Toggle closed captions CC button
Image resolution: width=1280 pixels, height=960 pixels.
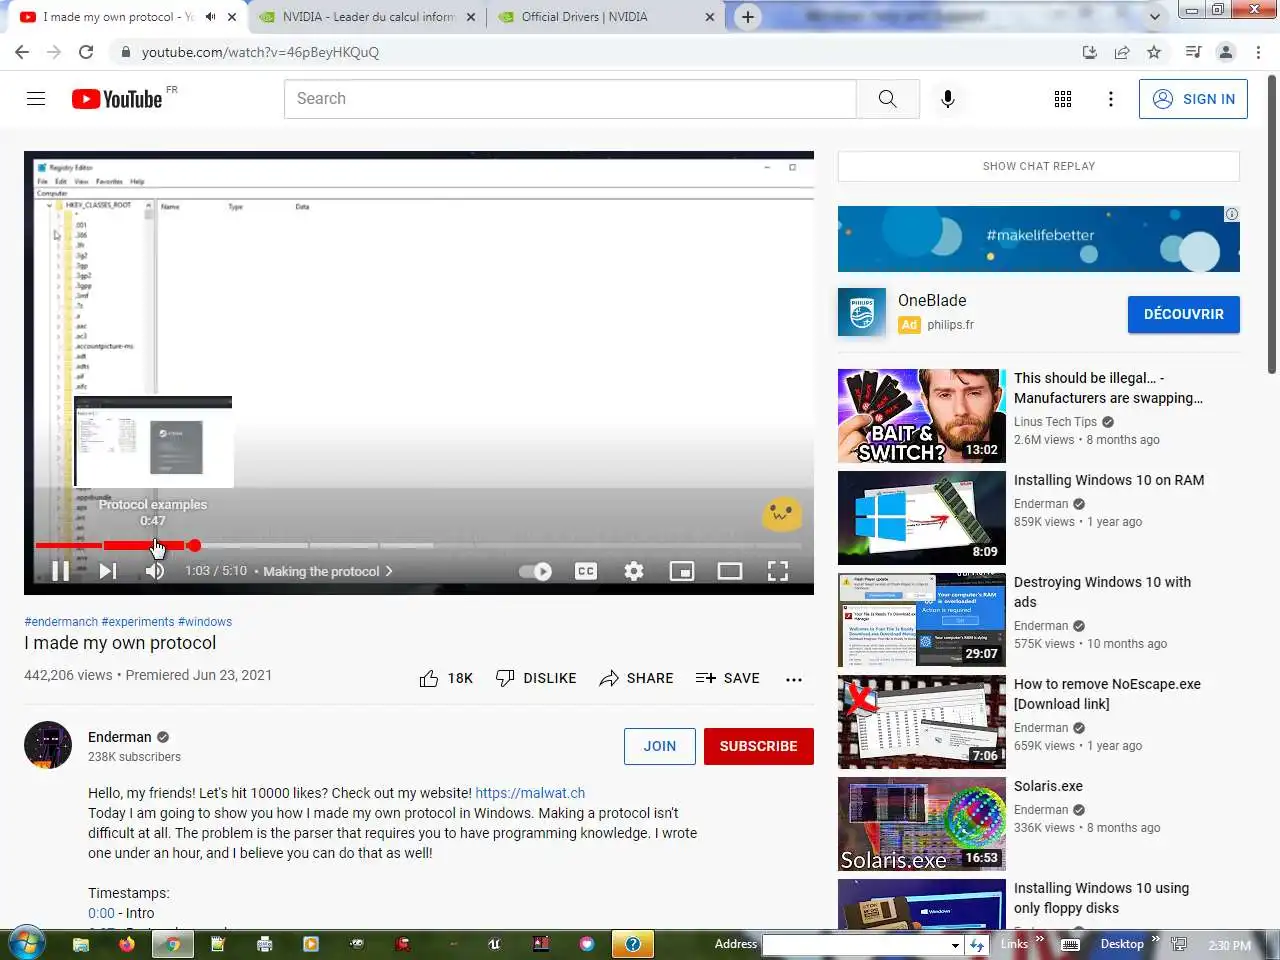pos(586,571)
